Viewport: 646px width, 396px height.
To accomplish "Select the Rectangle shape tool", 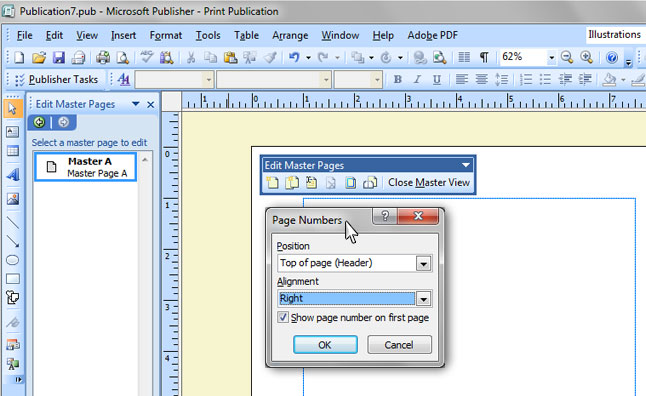I will (x=13, y=279).
